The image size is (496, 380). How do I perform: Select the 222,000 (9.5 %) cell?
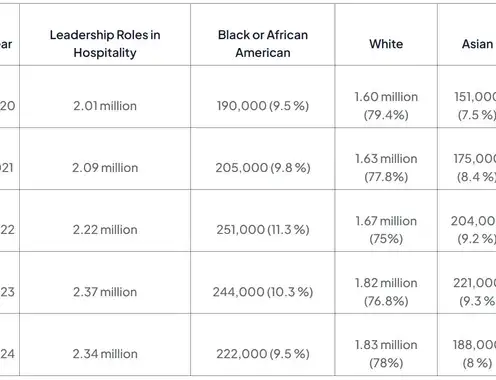click(x=263, y=354)
